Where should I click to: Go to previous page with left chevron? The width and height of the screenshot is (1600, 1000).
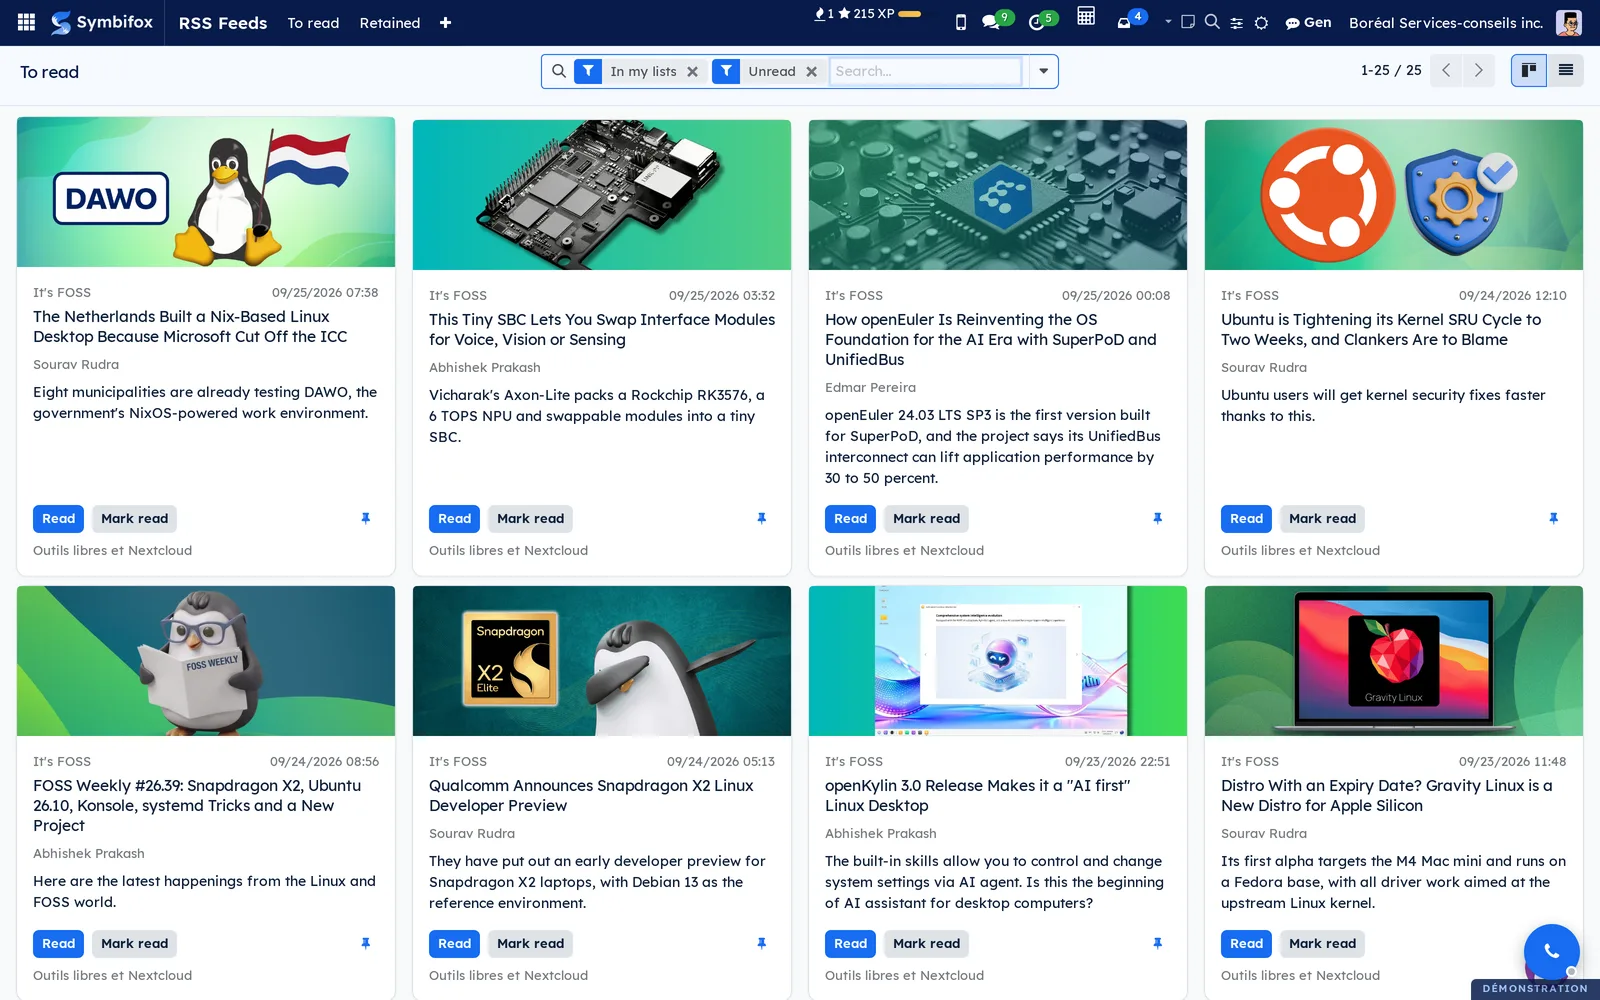(x=1446, y=70)
